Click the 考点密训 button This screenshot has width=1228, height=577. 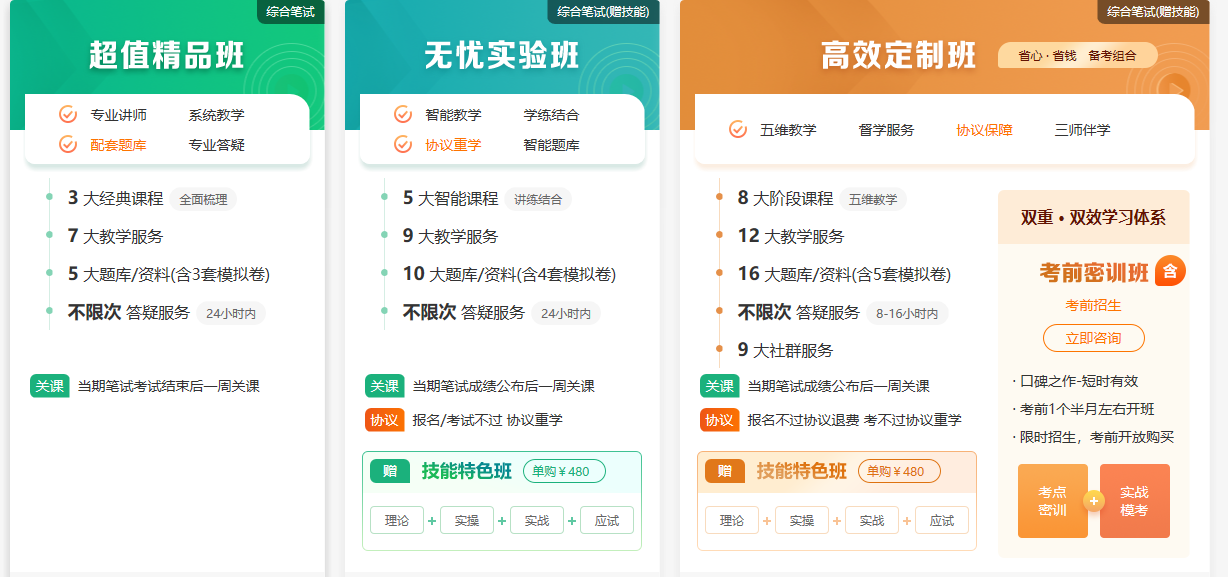pos(1052,500)
